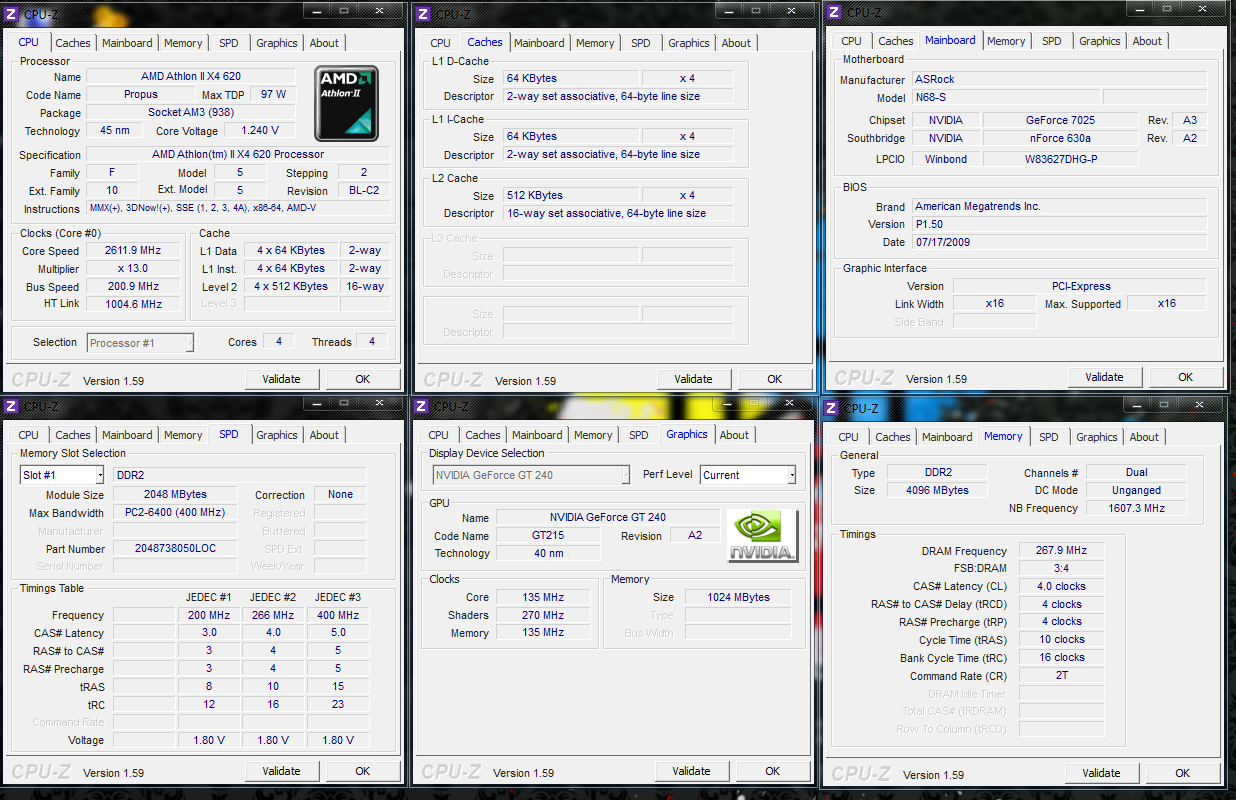Switch to Mainboard tab in the CPU-tab window
The image size is (1236, 800).
128,43
